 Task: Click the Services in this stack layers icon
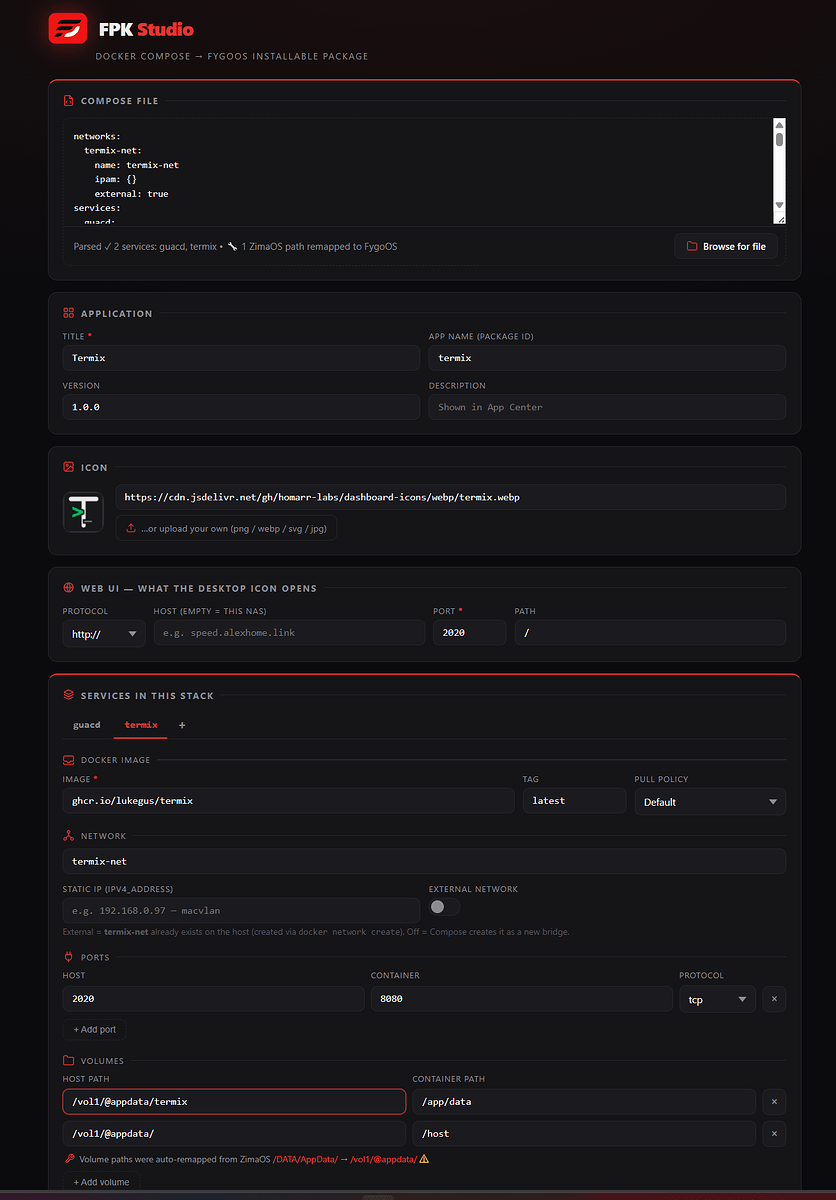point(68,695)
